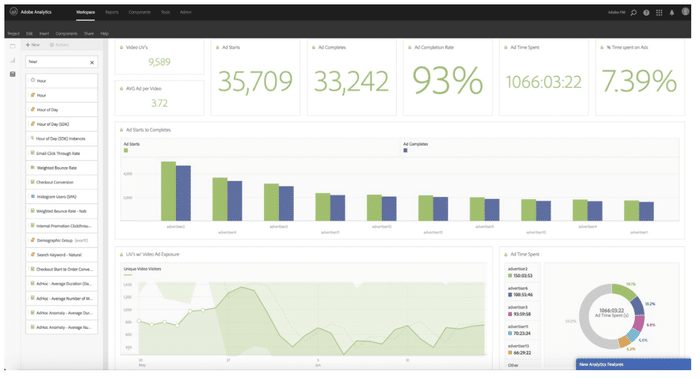
Task: Click the blue Ad Completes legend swatch
Action: click(405, 150)
